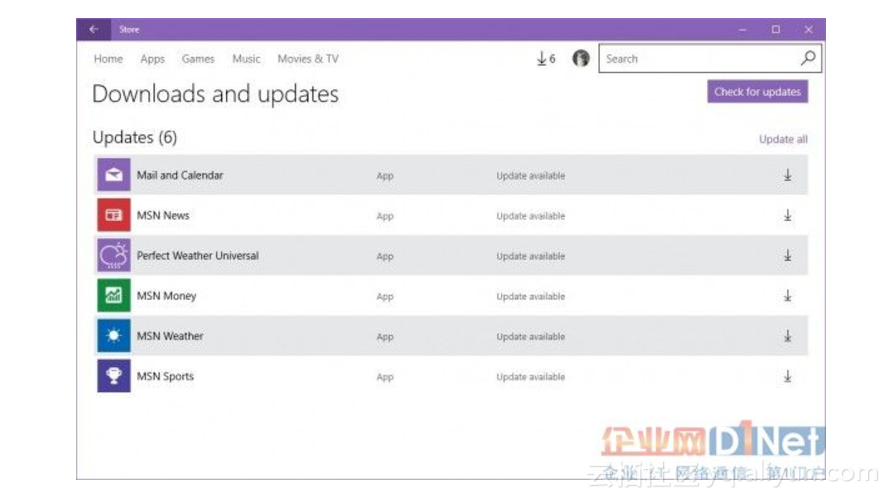Click the Perfect Weather Universal app icon
The width and height of the screenshot is (890, 499).
pos(114,255)
